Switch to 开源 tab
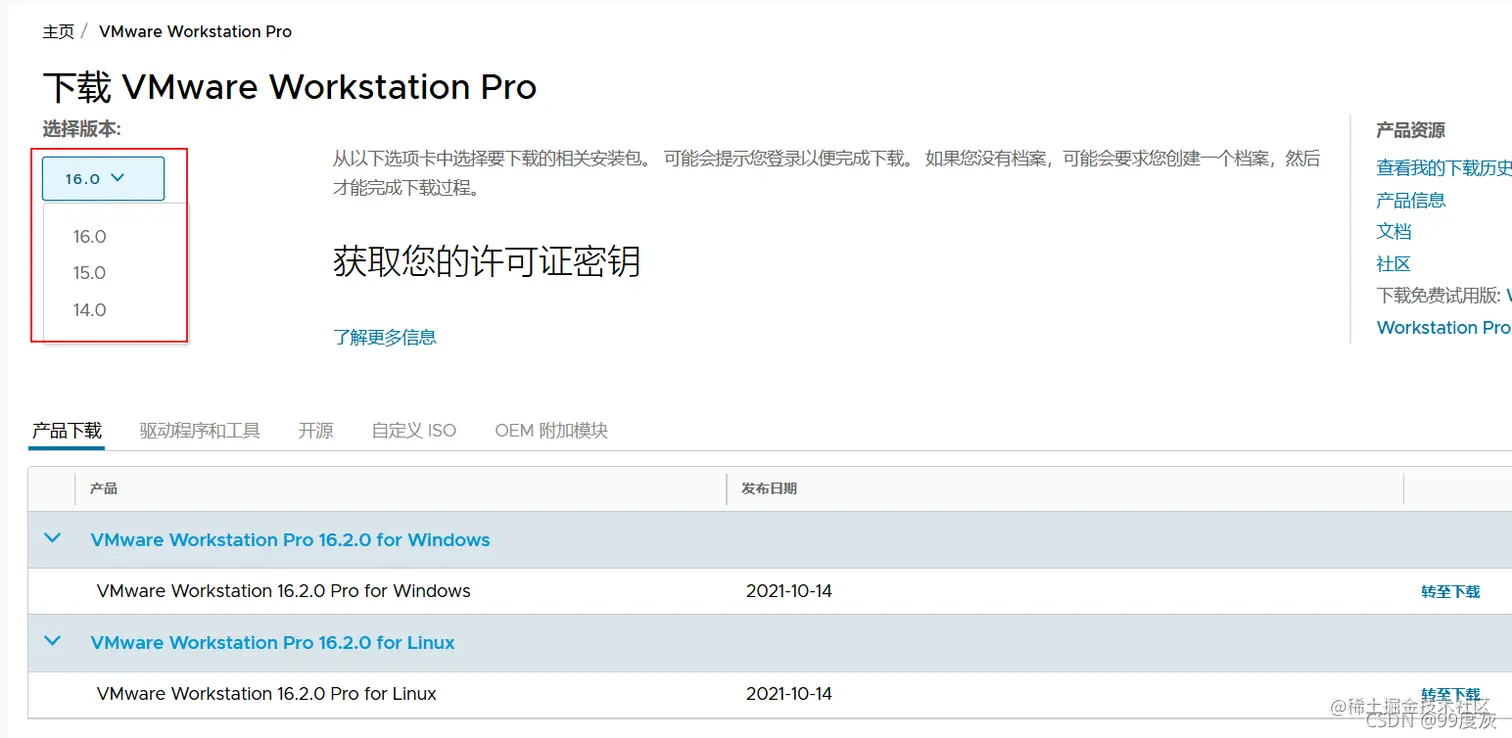Screen dimensions: 1512x738 click(316, 431)
